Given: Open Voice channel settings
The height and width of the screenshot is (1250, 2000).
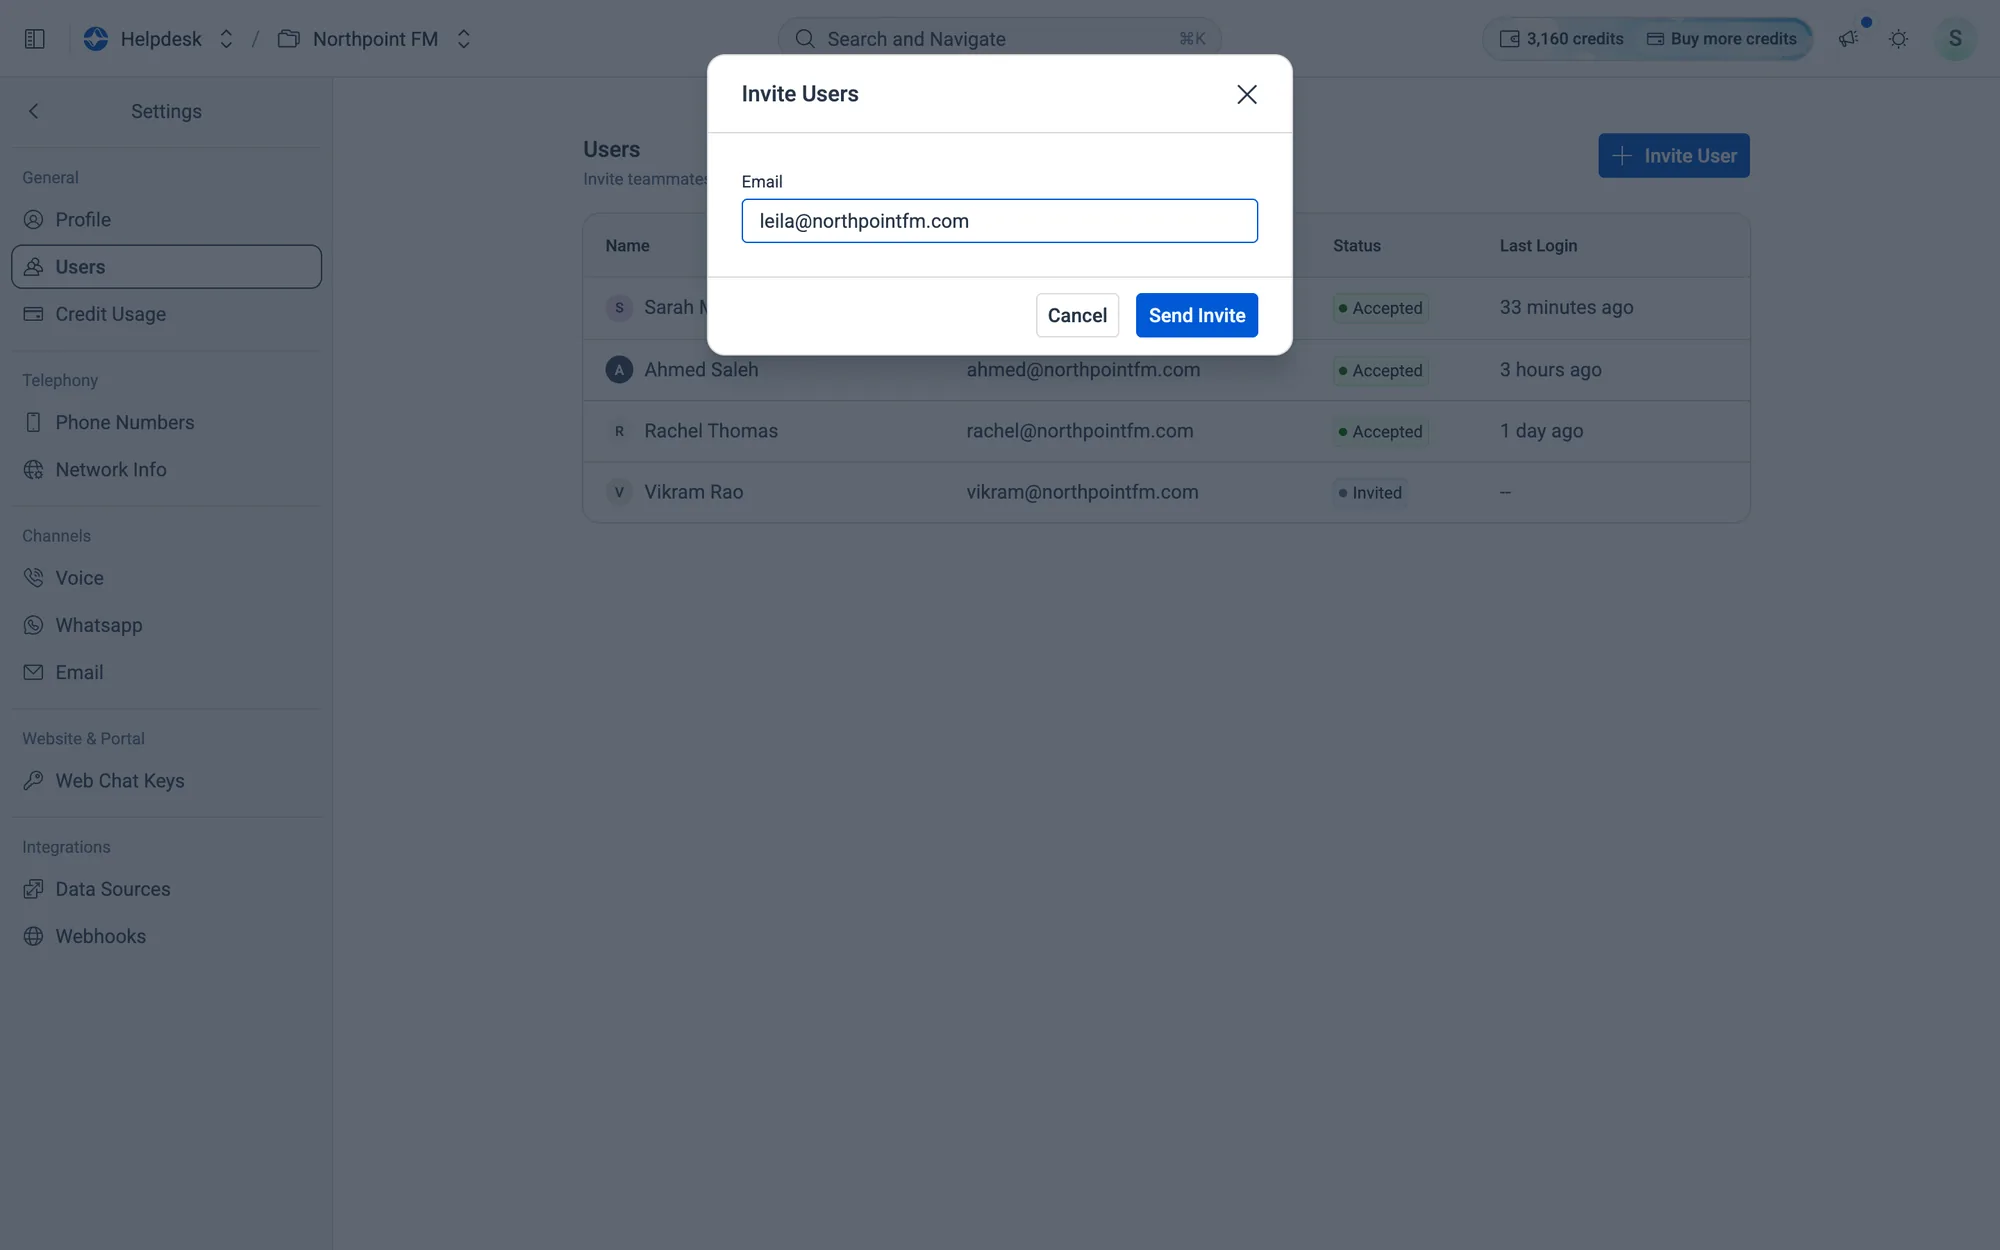Looking at the screenshot, I should (x=166, y=578).
